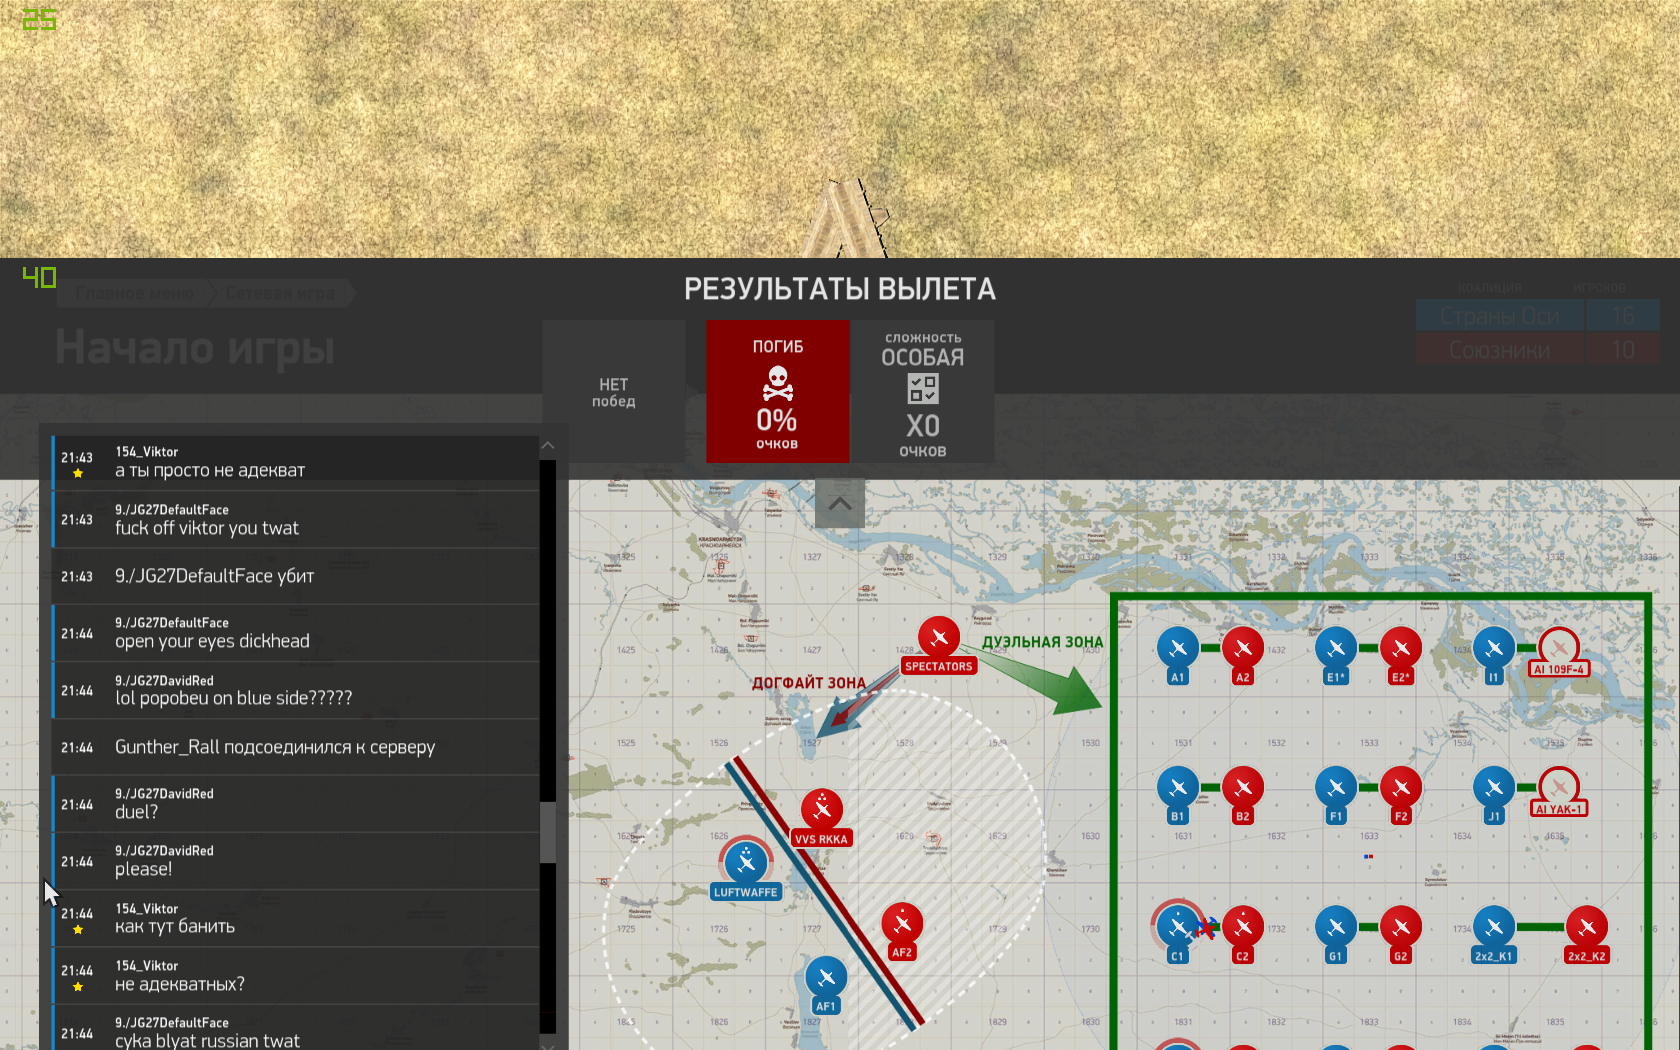Pick the 2x2_K2 red spawn icon
Viewport: 1680px width, 1050px height.
1587,927
